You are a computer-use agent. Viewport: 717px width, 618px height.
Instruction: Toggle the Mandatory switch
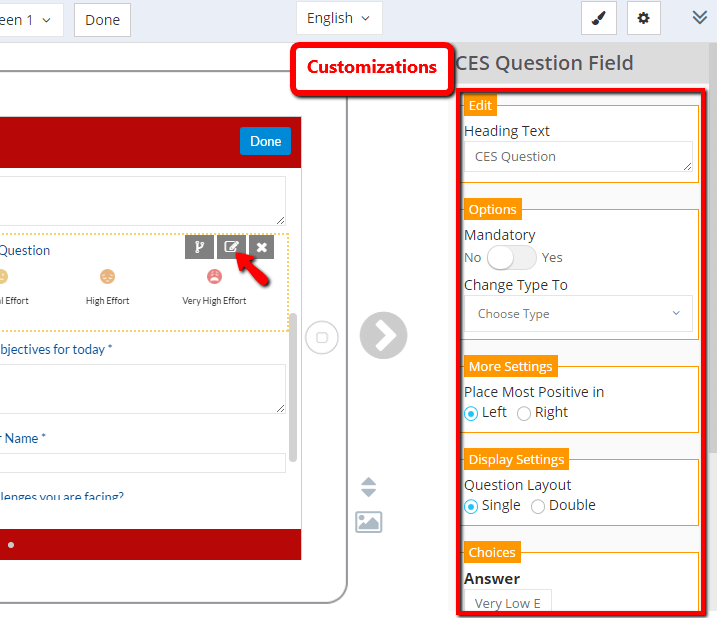512,258
